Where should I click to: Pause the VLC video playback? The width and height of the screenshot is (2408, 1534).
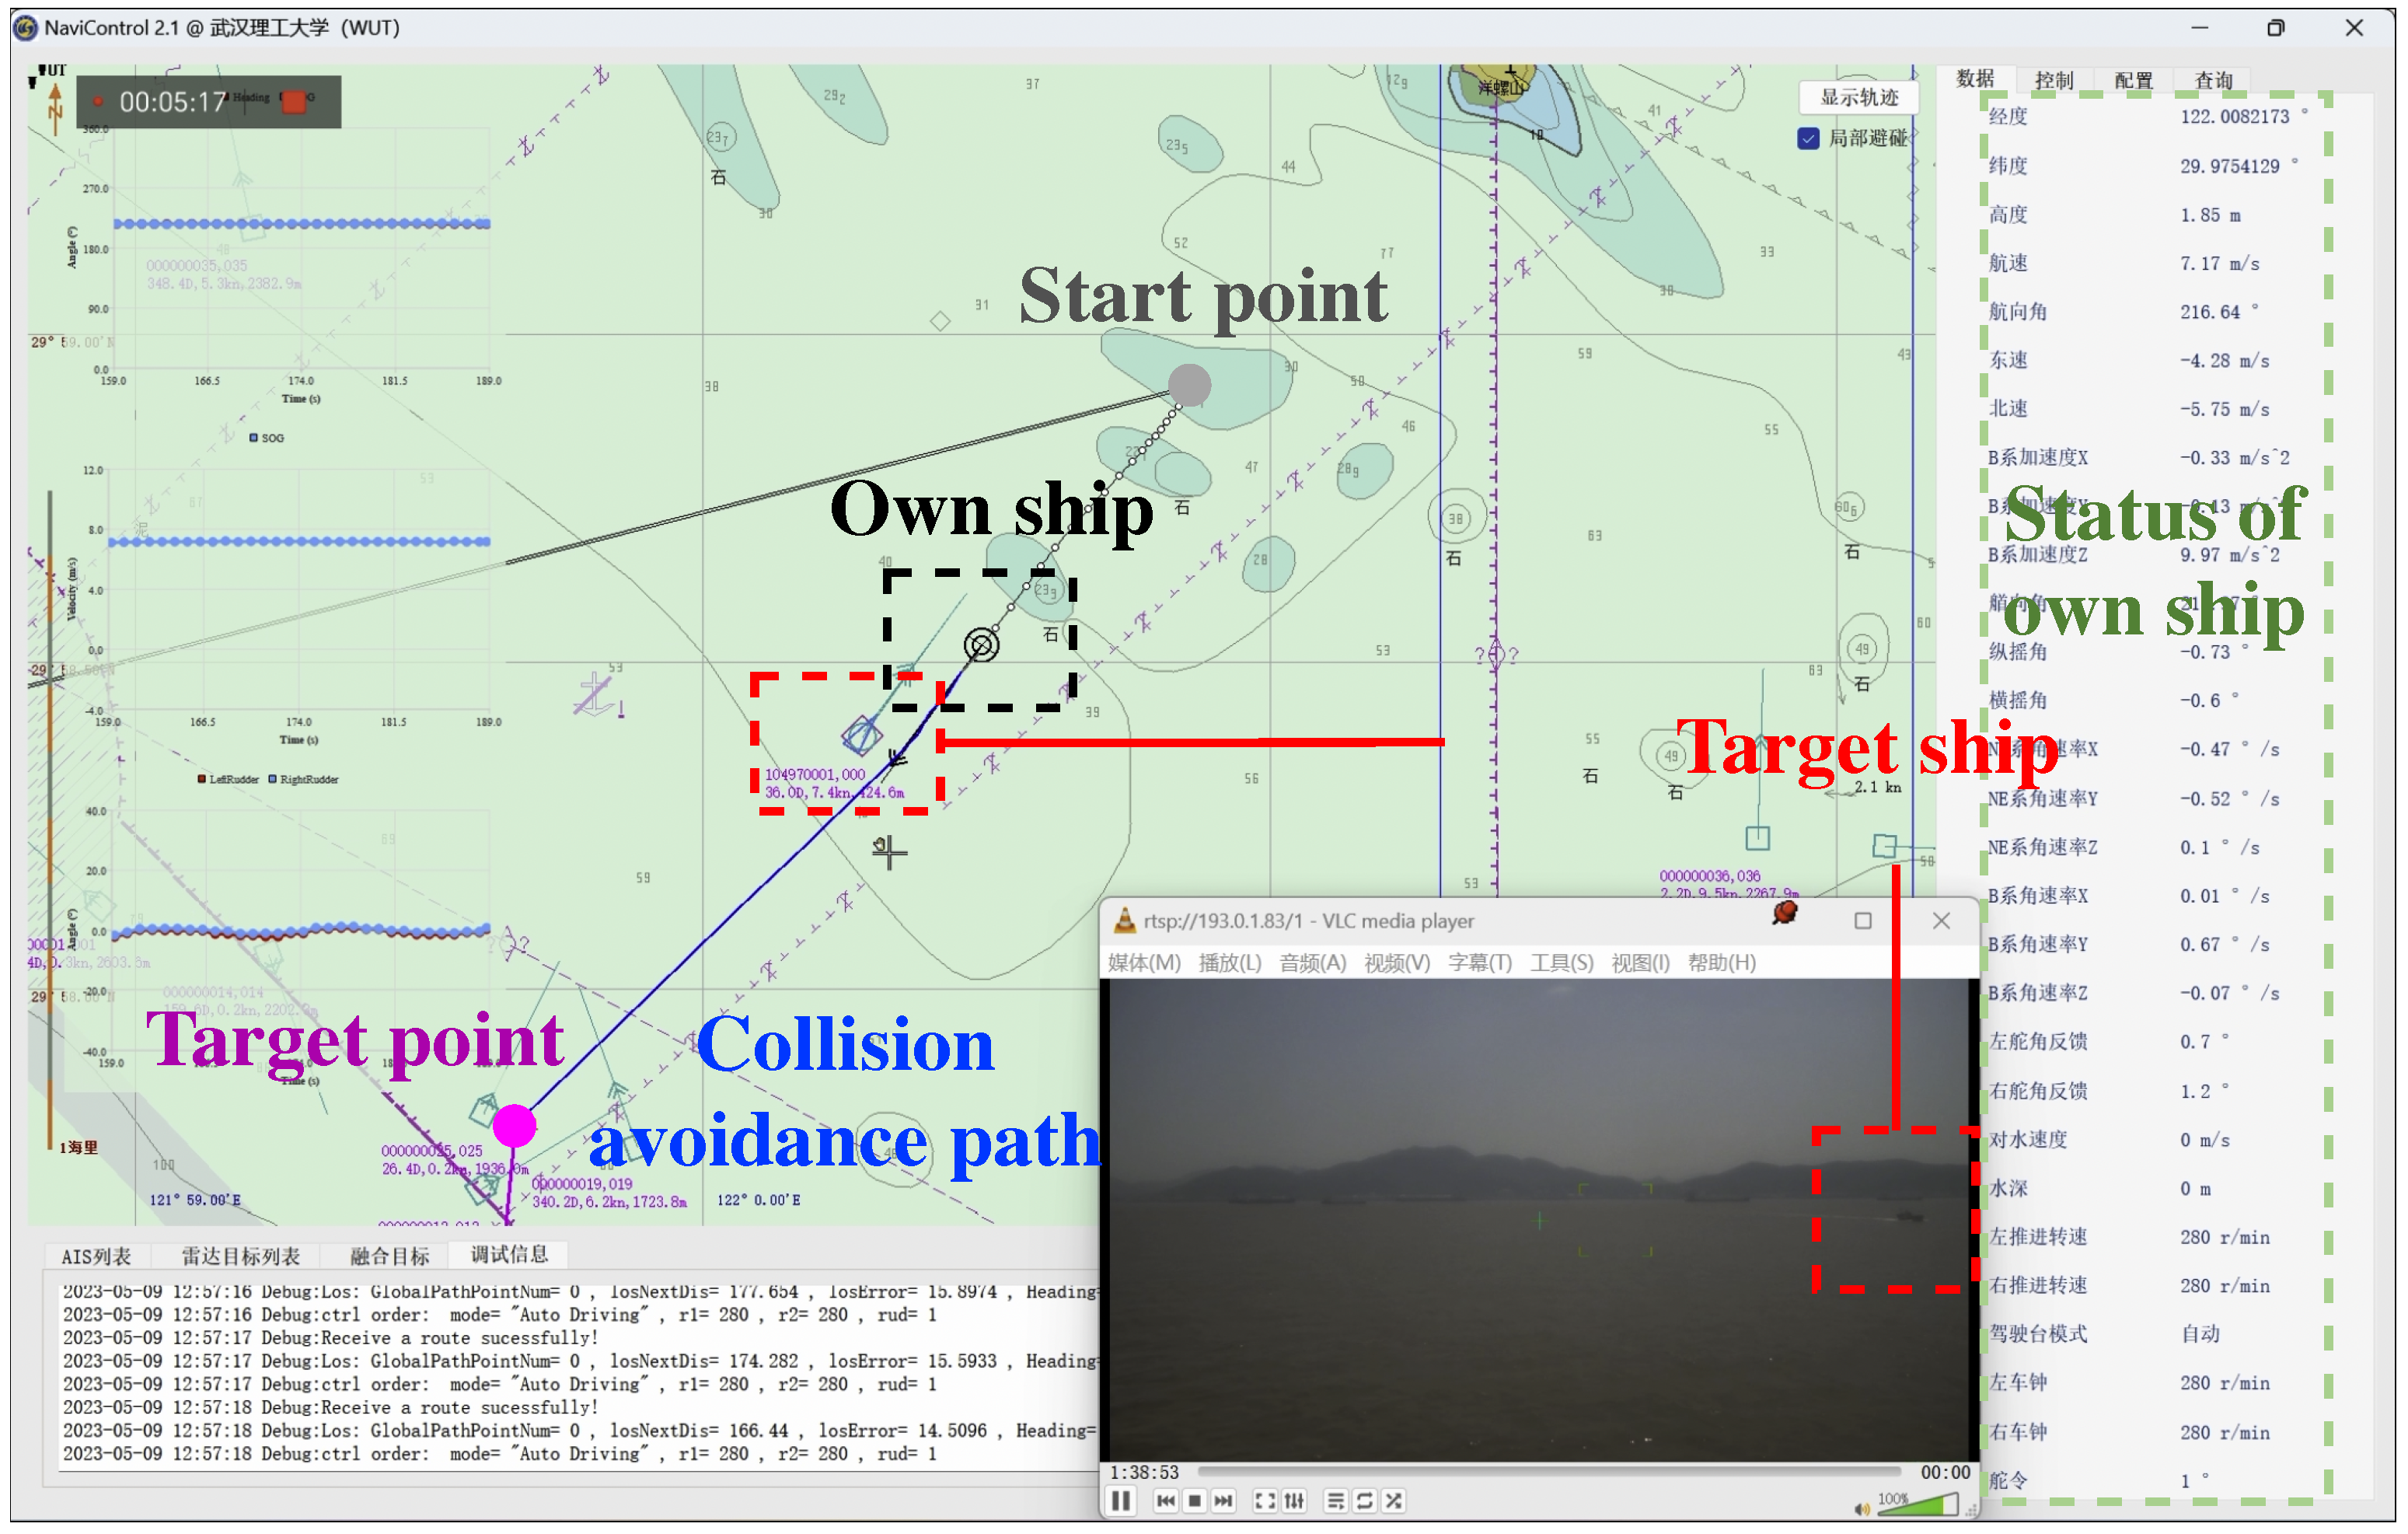pos(1121,1501)
